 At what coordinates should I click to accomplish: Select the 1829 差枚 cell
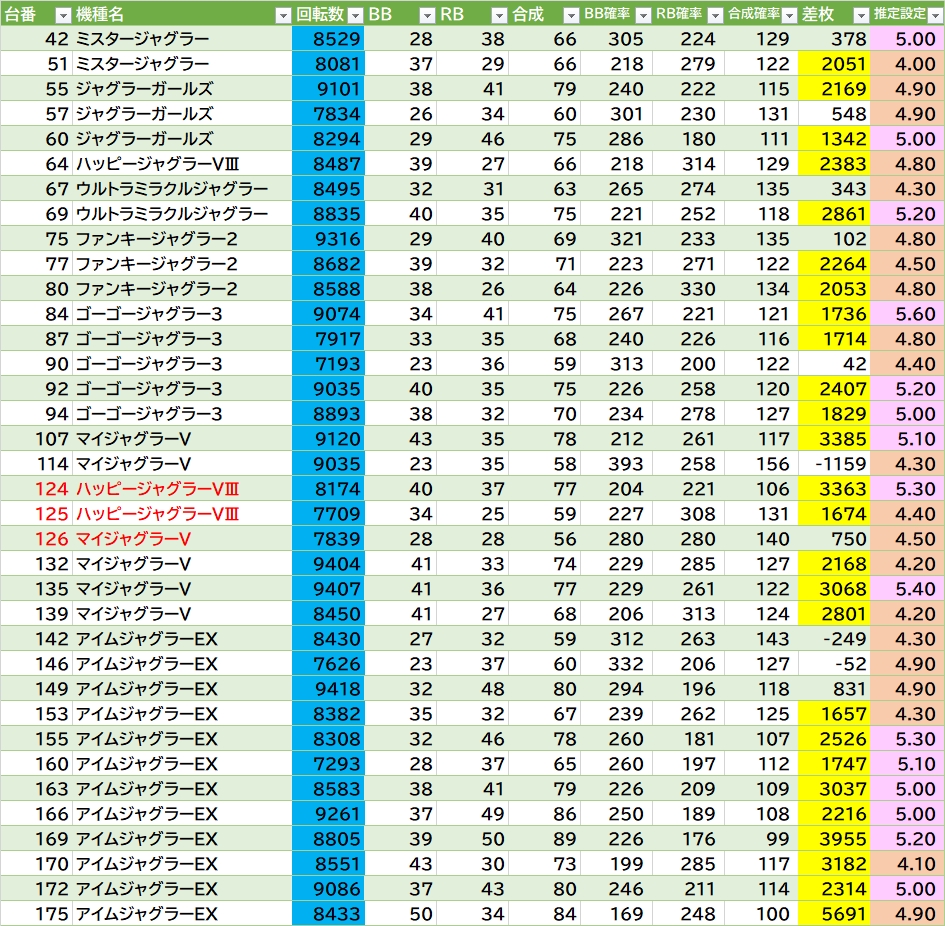coord(834,414)
